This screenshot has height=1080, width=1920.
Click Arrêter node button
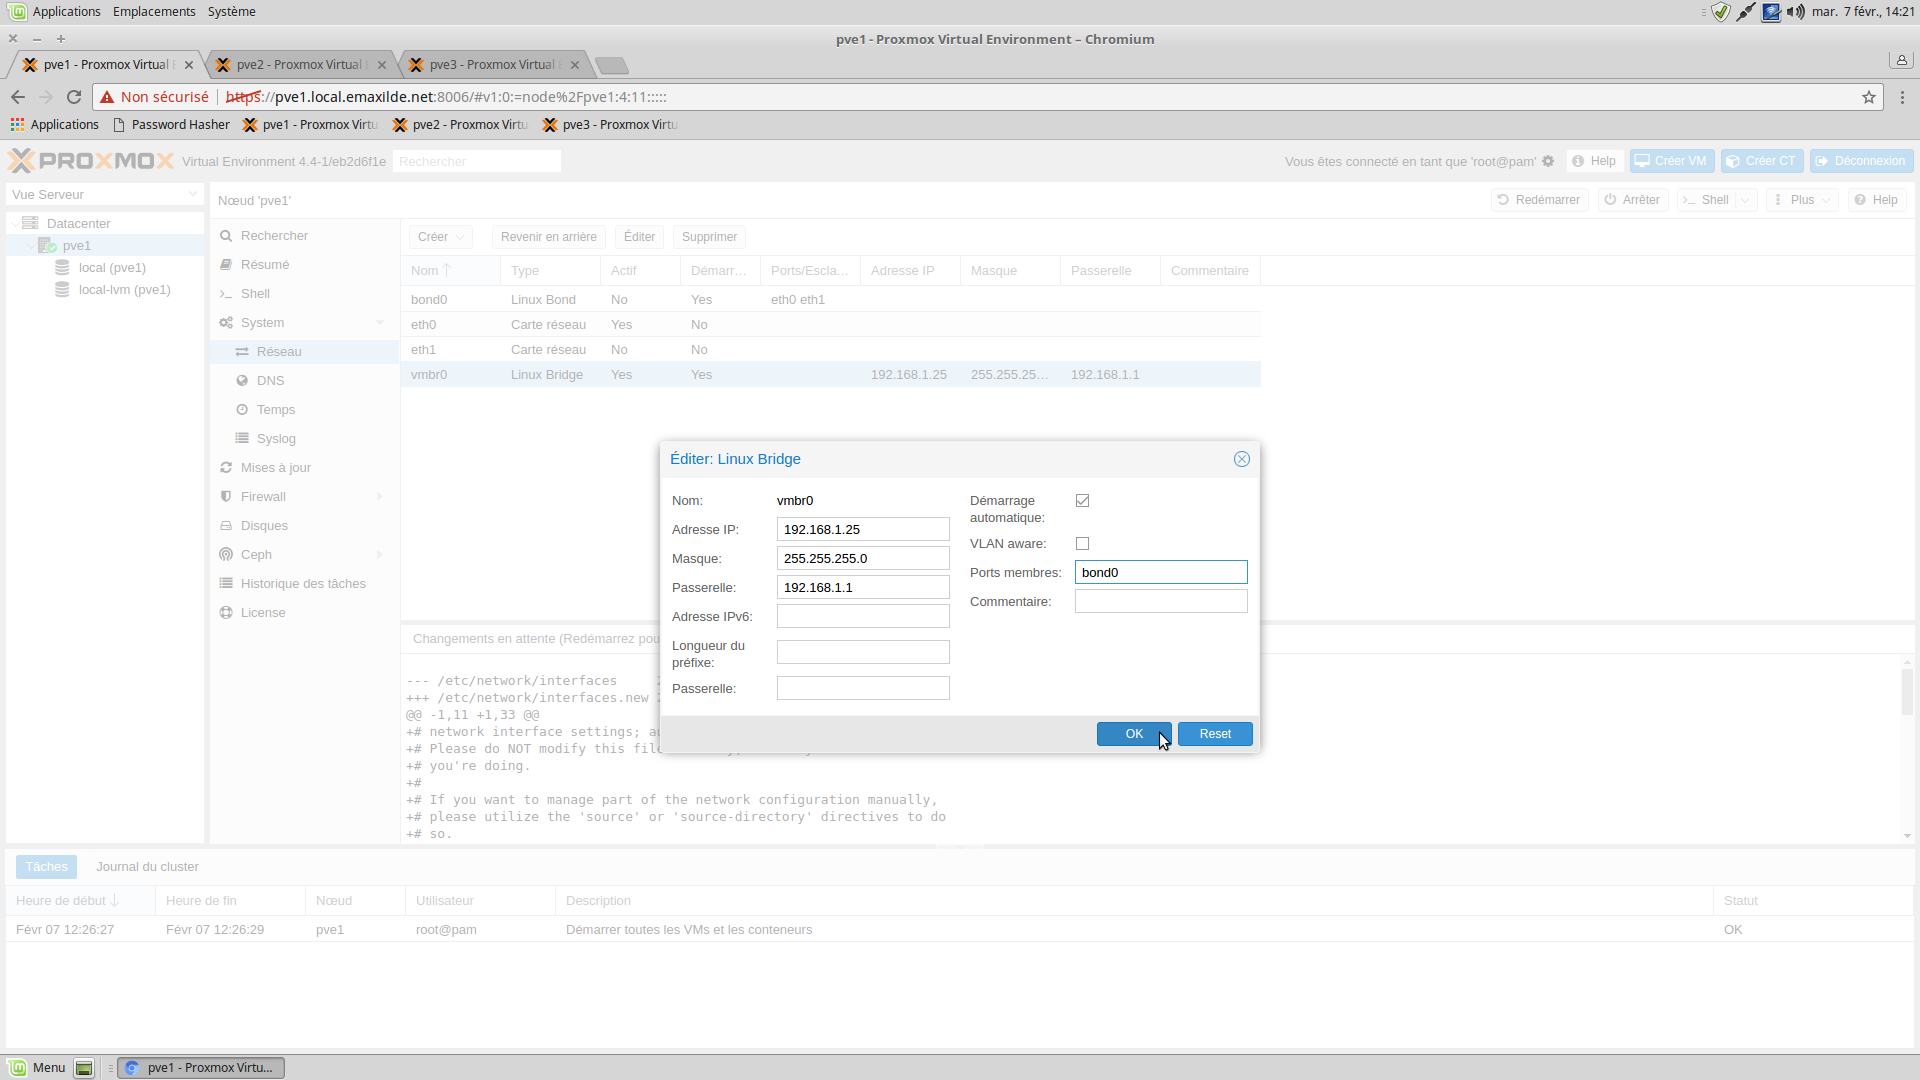[x=1633, y=200]
